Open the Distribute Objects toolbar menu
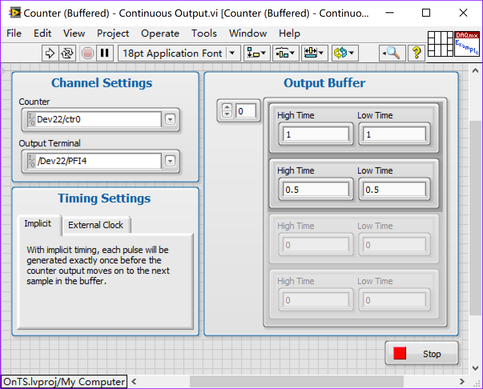The image size is (483, 389). click(285, 53)
